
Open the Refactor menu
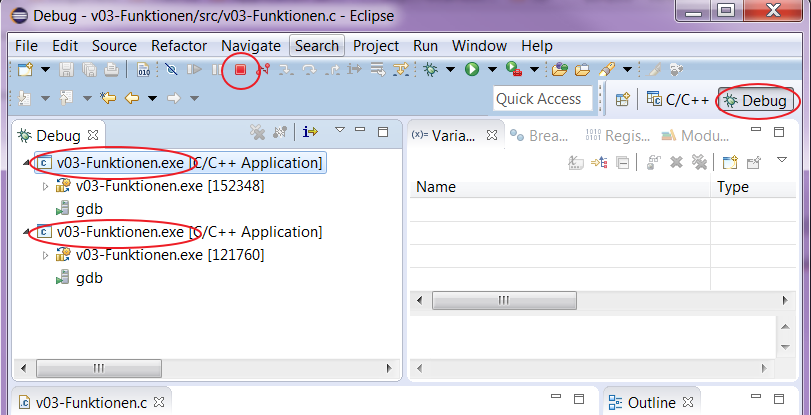179,46
